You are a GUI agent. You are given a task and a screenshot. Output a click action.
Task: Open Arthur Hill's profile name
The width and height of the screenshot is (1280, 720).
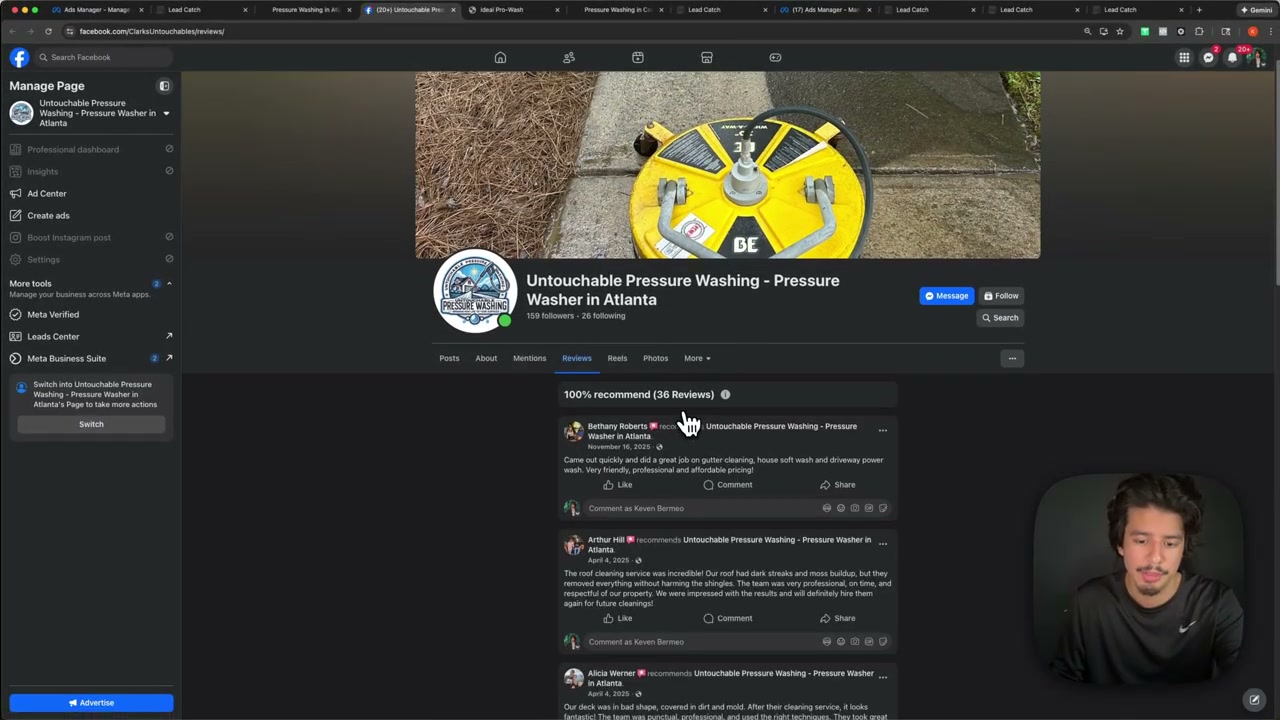[x=606, y=540]
